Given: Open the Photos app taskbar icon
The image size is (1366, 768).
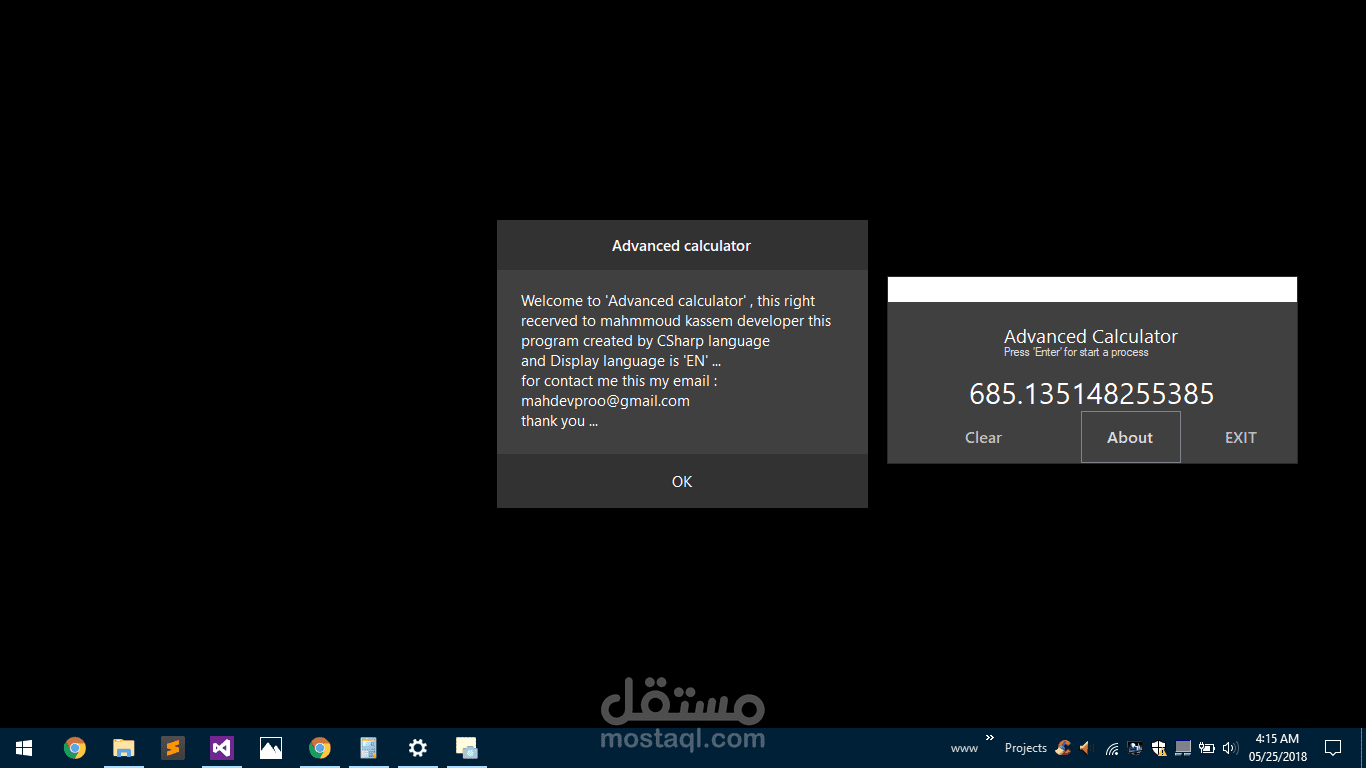Looking at the screenshot, I should coord(271,748).
